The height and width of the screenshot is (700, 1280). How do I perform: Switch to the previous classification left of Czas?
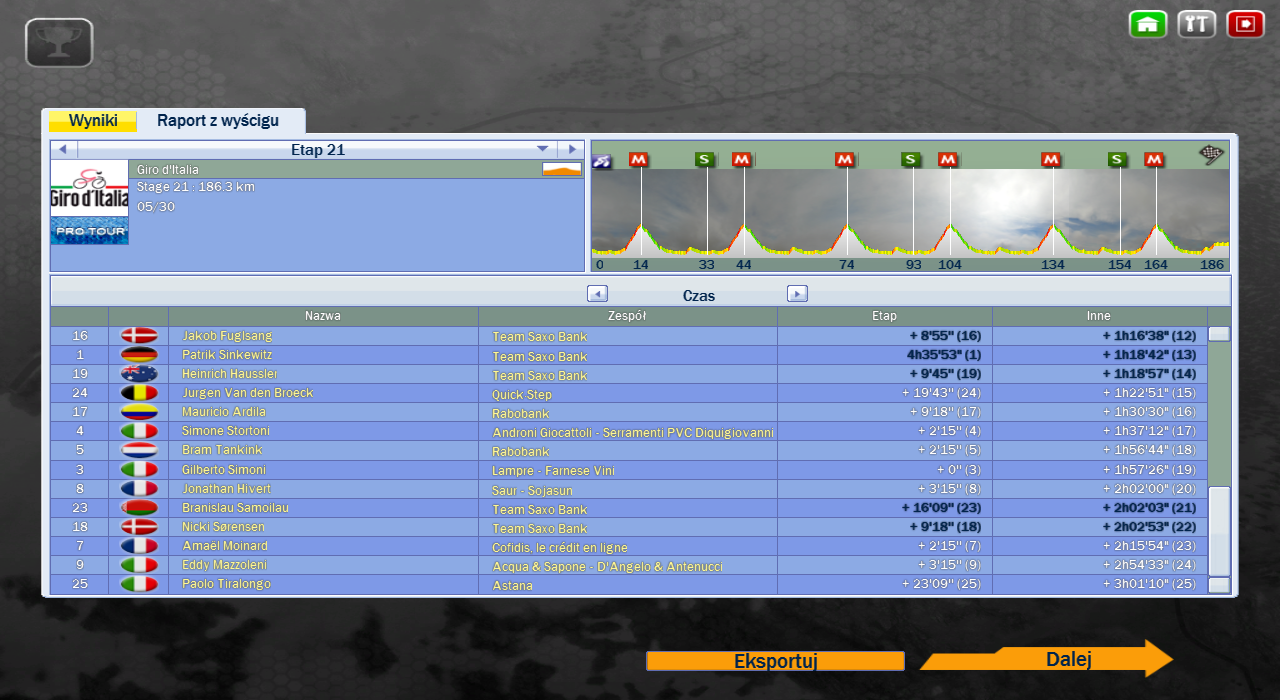pyautogui.click(x=597, y=294)
